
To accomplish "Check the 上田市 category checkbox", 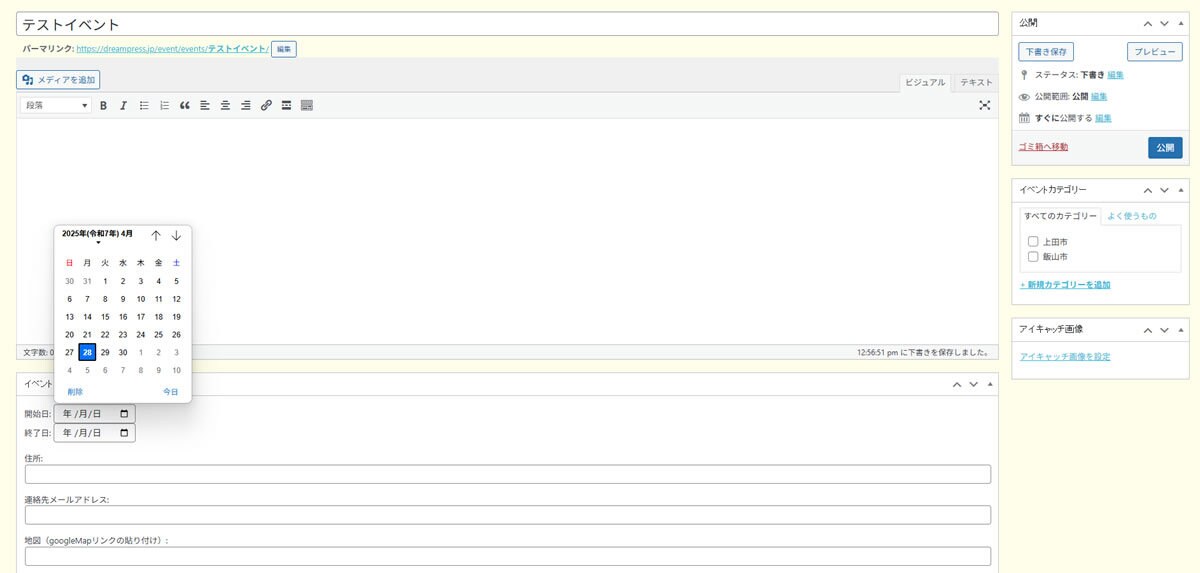I will [x=1033, y=241].
